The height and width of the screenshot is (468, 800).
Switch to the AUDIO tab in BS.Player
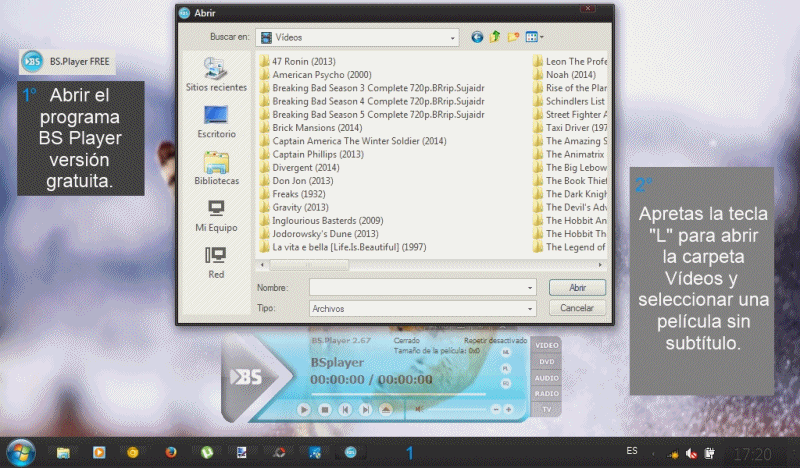point(546,378)
